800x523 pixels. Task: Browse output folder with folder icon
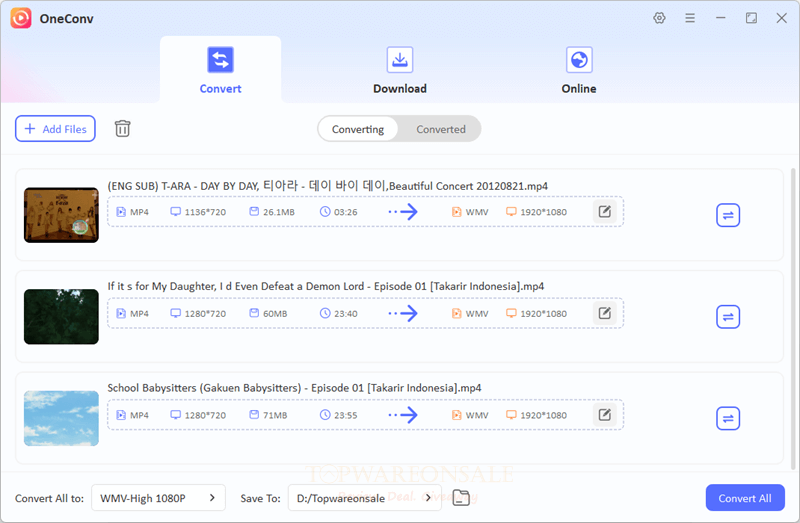click(461, 497)
